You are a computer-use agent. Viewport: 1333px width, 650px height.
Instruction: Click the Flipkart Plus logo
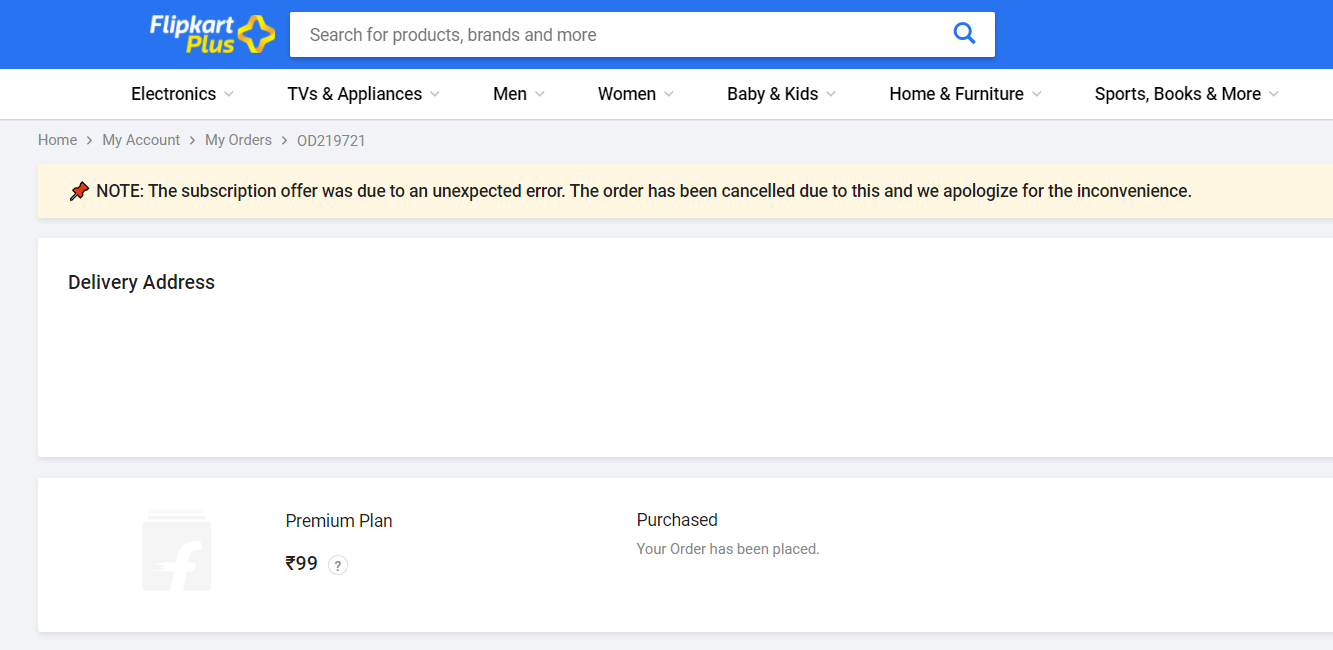pyautogui.click(x=211, y=34)
